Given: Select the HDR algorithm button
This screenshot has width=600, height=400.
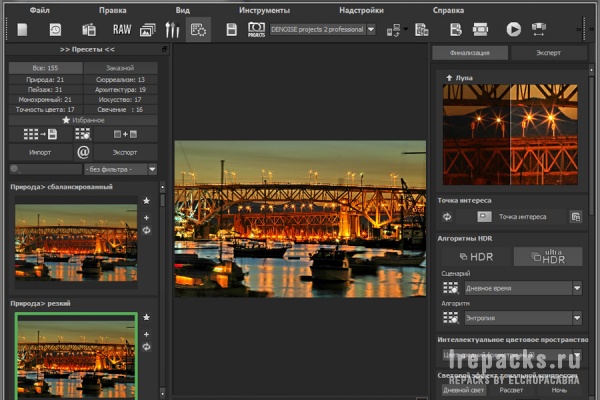Looking at the screenshot, I should pos(476,257).
